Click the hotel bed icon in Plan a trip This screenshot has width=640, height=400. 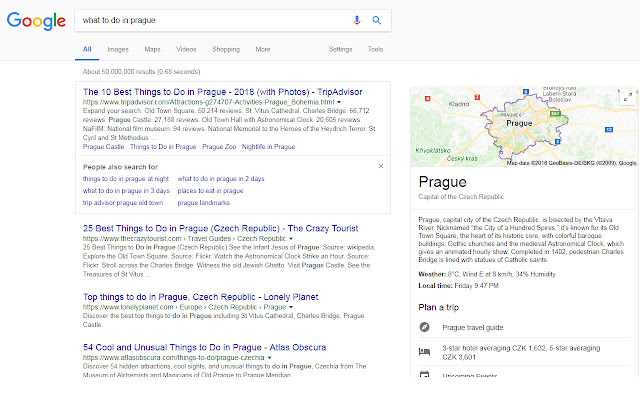click(x=424, y=351)
